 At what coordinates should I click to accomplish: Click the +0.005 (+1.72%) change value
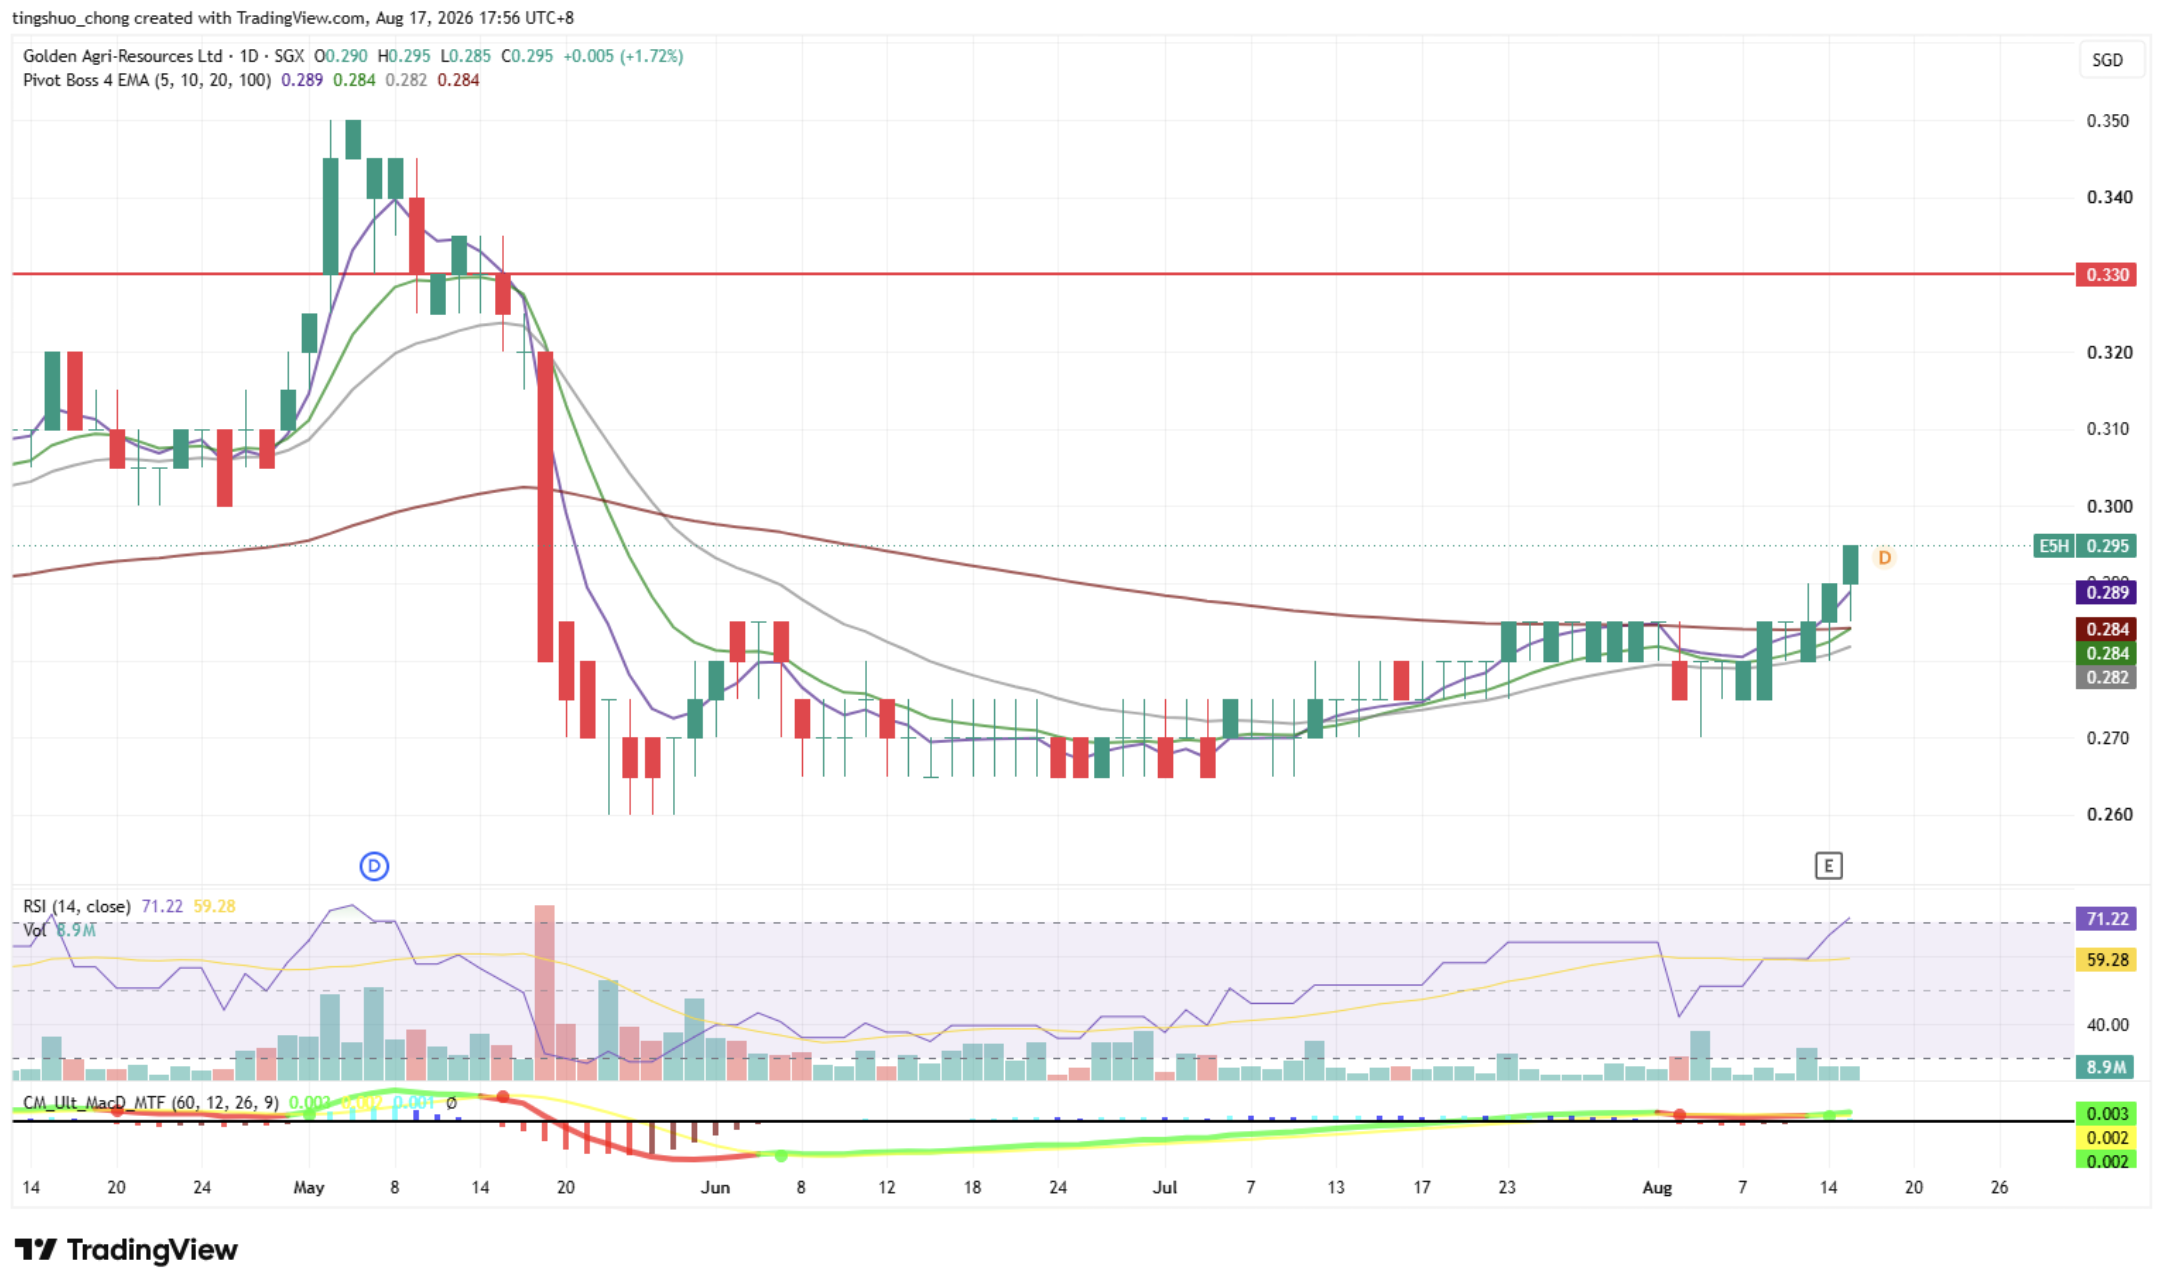tap(623, 56)
